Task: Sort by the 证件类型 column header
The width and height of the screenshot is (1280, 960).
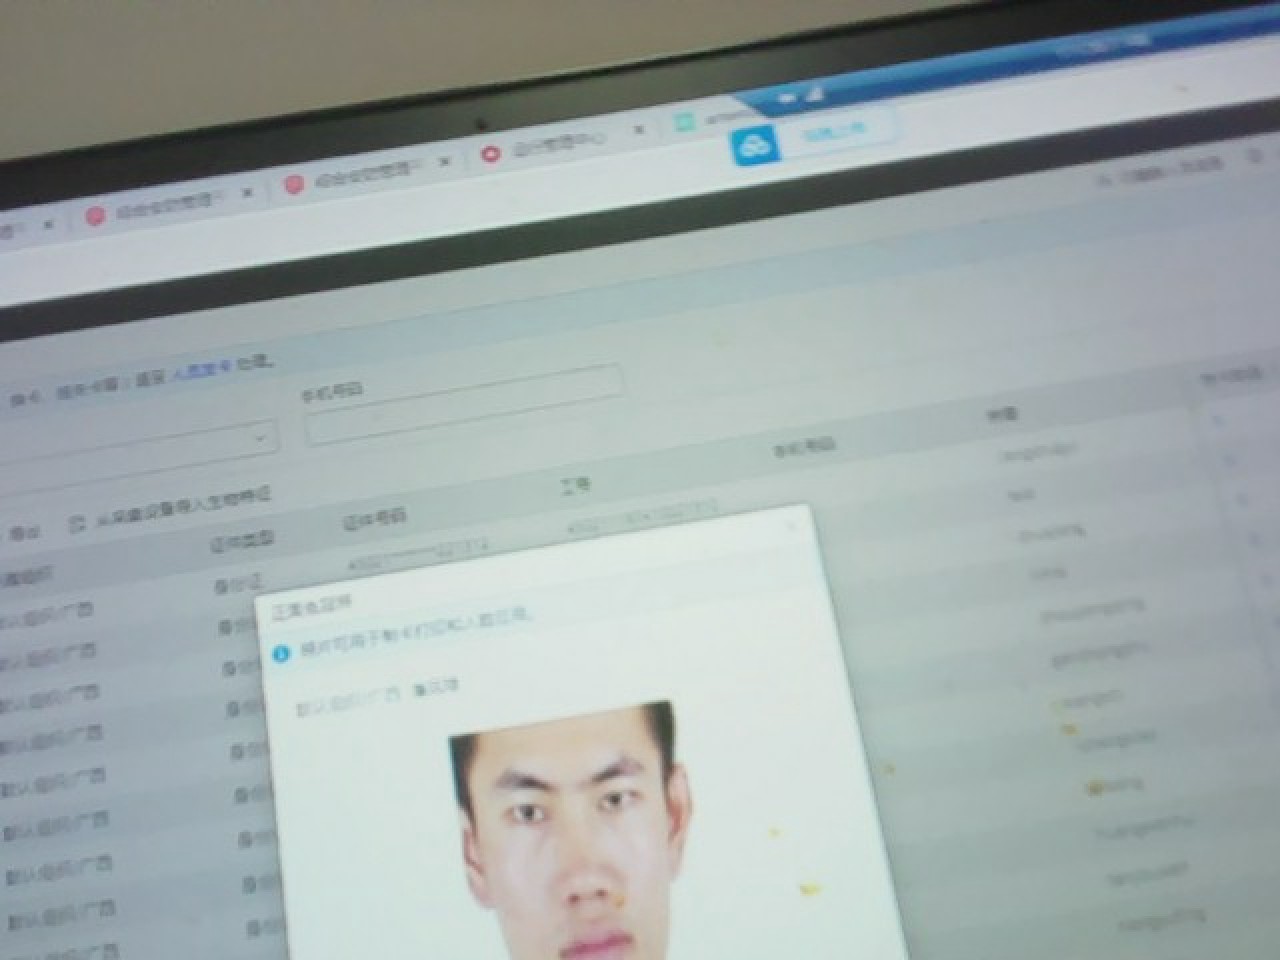Action: pyautogui.click(x=242, y=542)
